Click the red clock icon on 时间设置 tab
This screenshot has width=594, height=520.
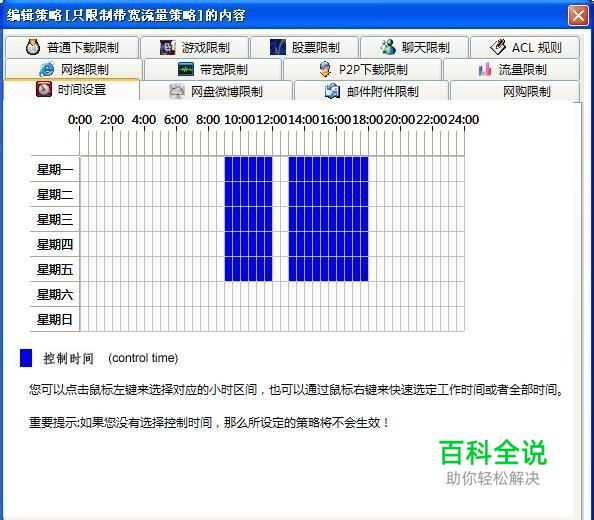tap(44, 89)
